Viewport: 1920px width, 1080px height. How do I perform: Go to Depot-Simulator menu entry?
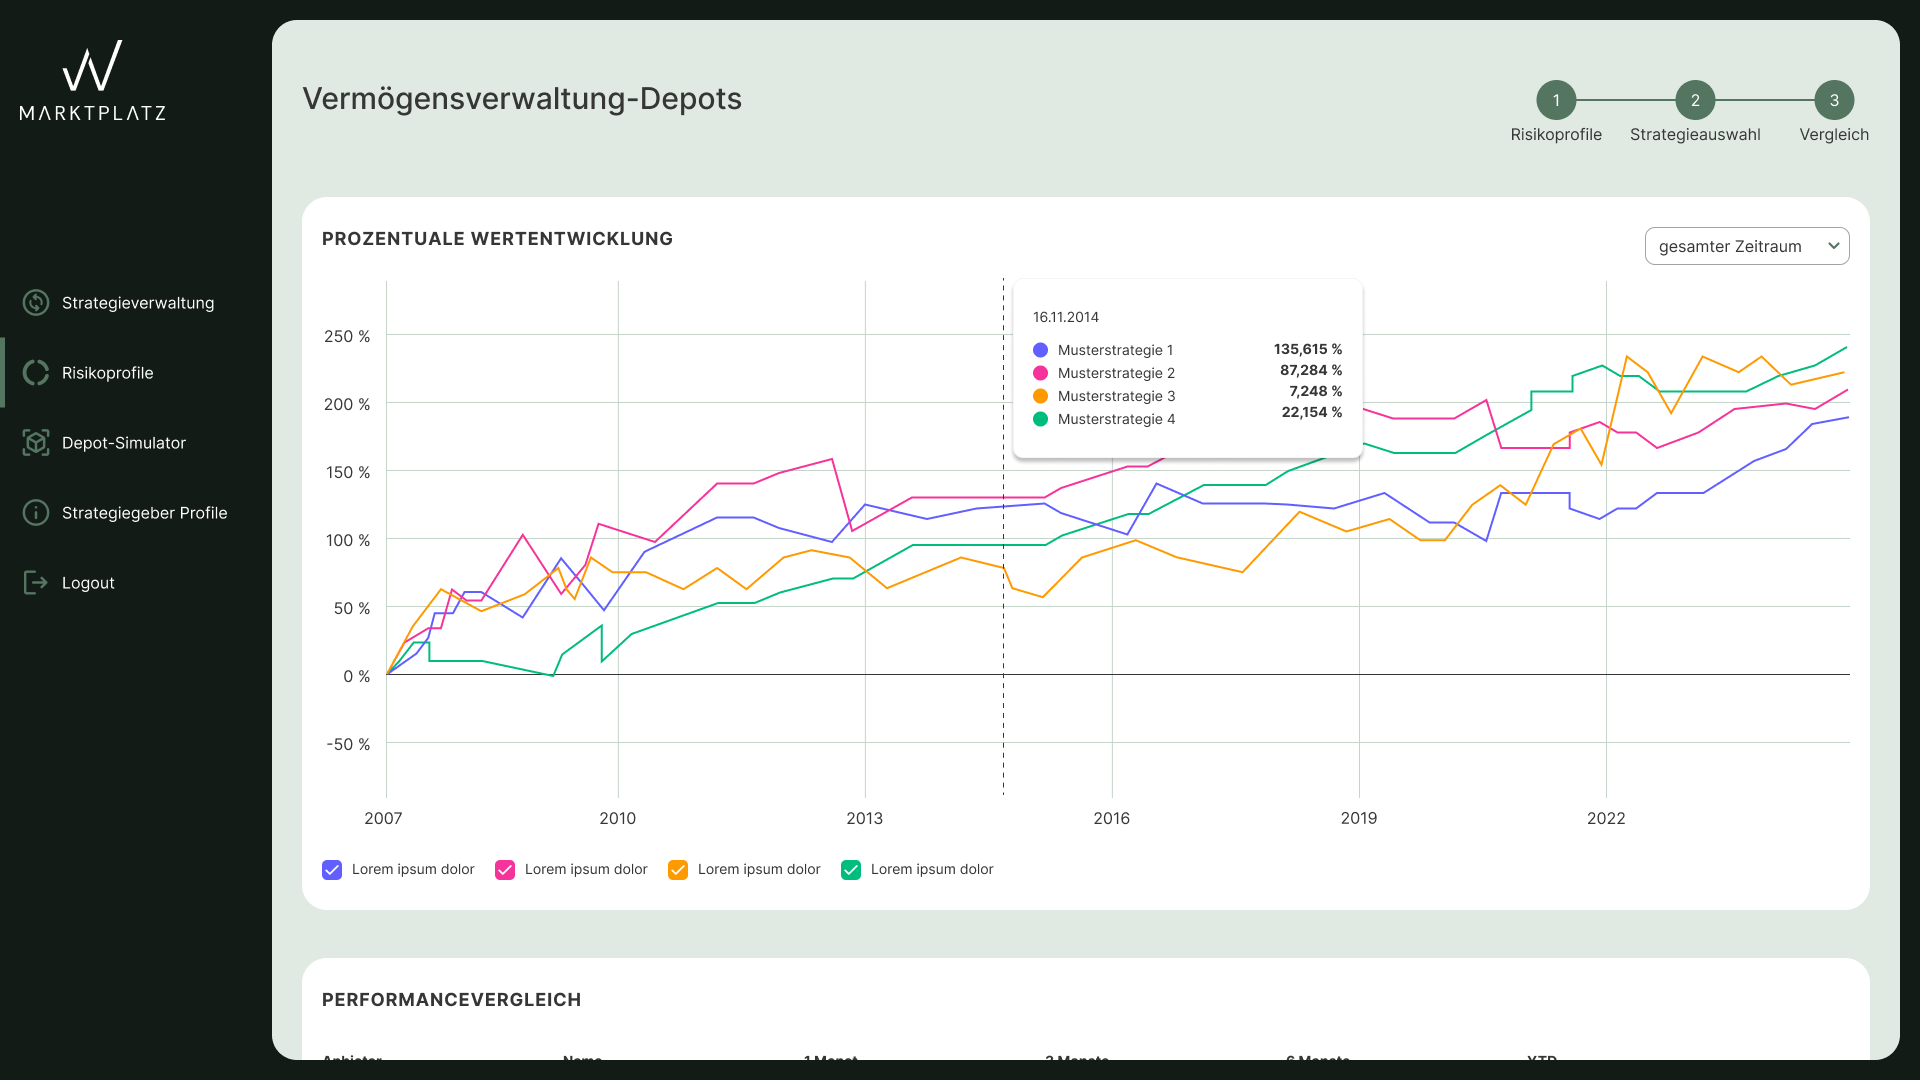point(124,443)
